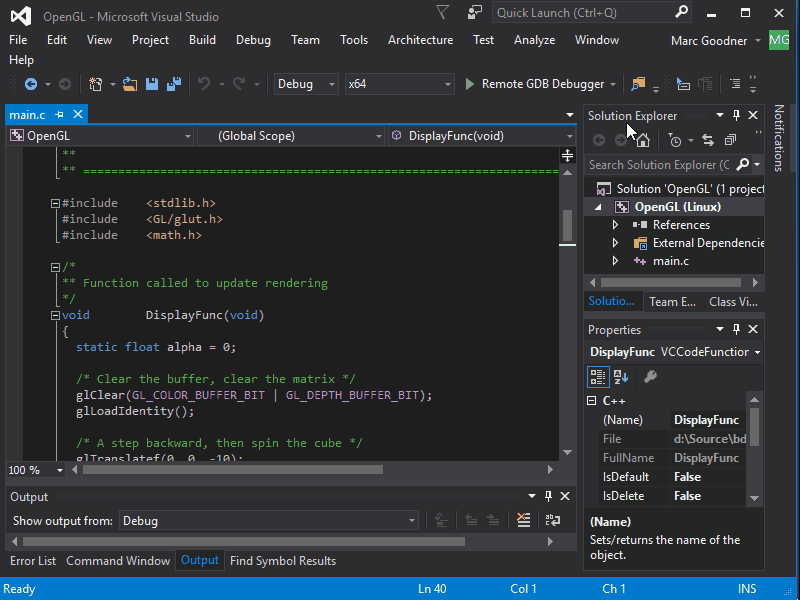
Task: Click Sync with Active Document in Solution Explorer
Action: pyautogui.click(x=709, y=139)
